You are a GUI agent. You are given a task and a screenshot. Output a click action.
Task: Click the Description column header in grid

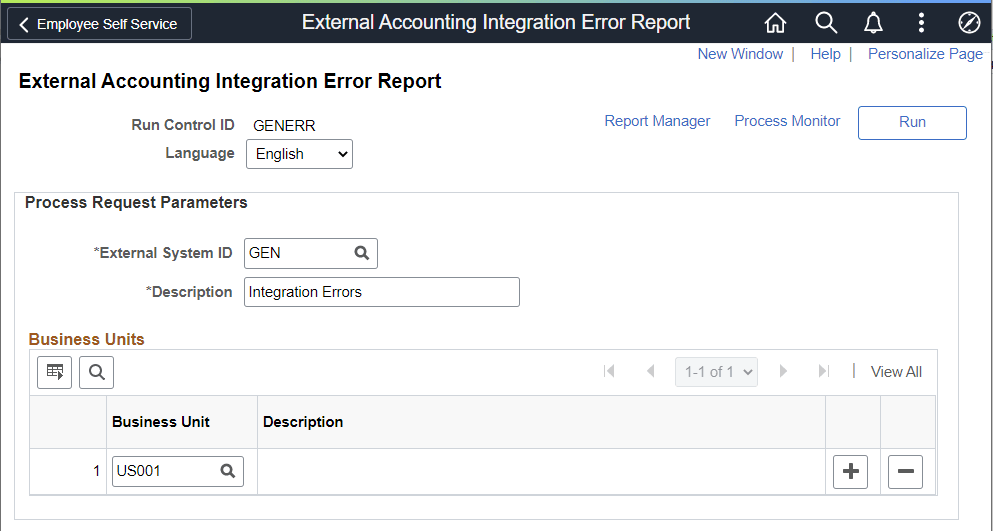click(303, 422)
